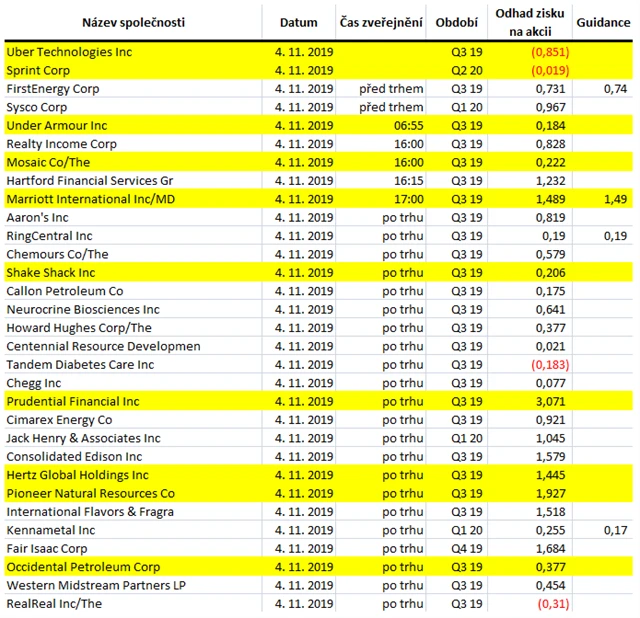Select the Uber Technologies Inc cell
Screen dimensions: 640x618
133,52
